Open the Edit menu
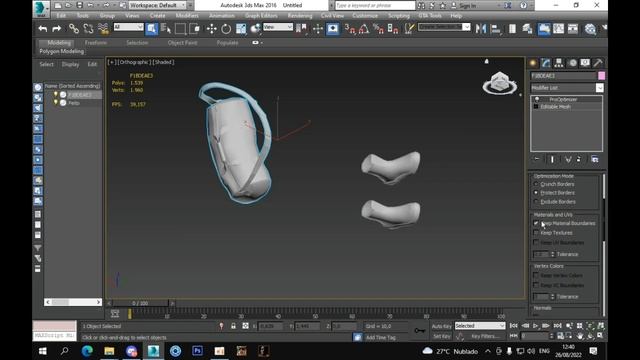 (x=61, y=16)
